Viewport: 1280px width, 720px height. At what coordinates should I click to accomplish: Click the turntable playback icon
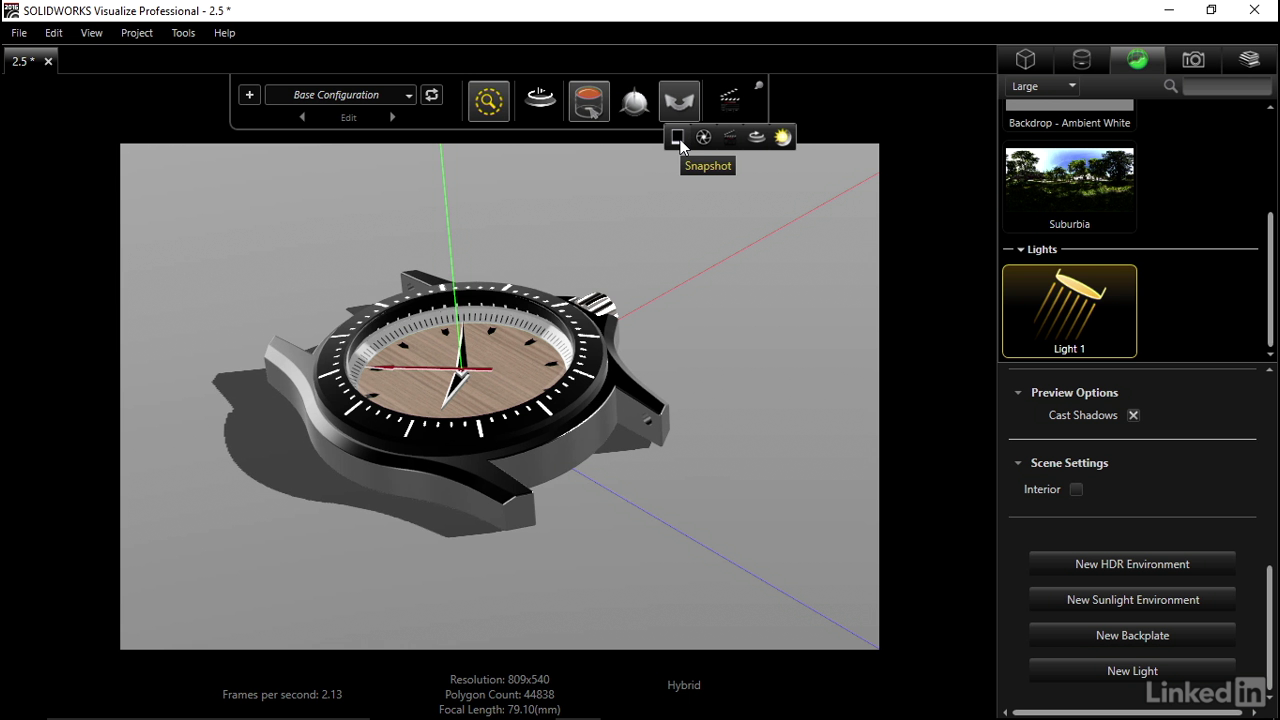pyautogui.click(x=540, y=100)
